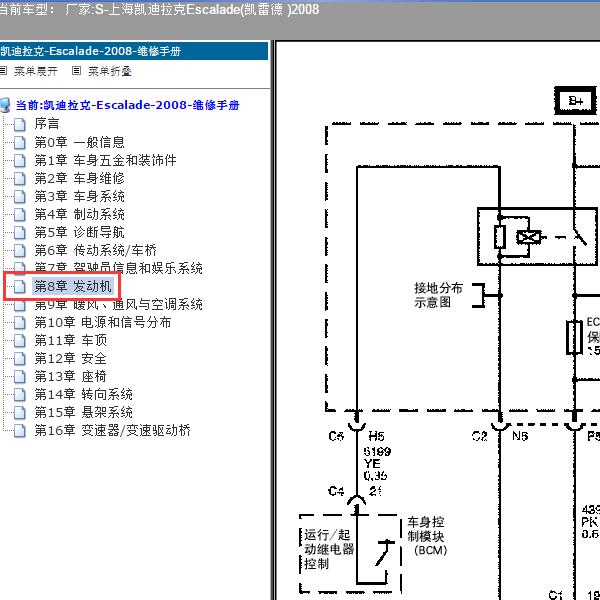
Task: Open chapter 第1章 车身五金和装饰件
Action: 105,160
